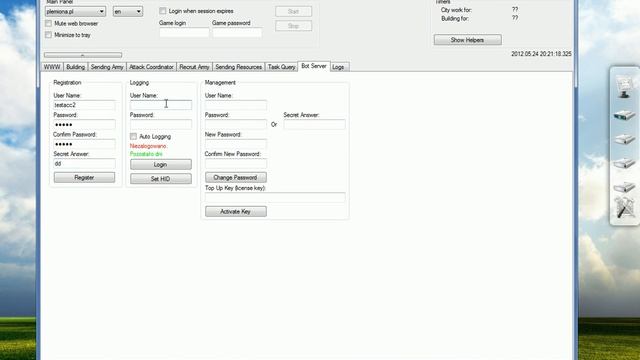
Task: Click the red Niezalogowano status text
Action: coord(149,146)
